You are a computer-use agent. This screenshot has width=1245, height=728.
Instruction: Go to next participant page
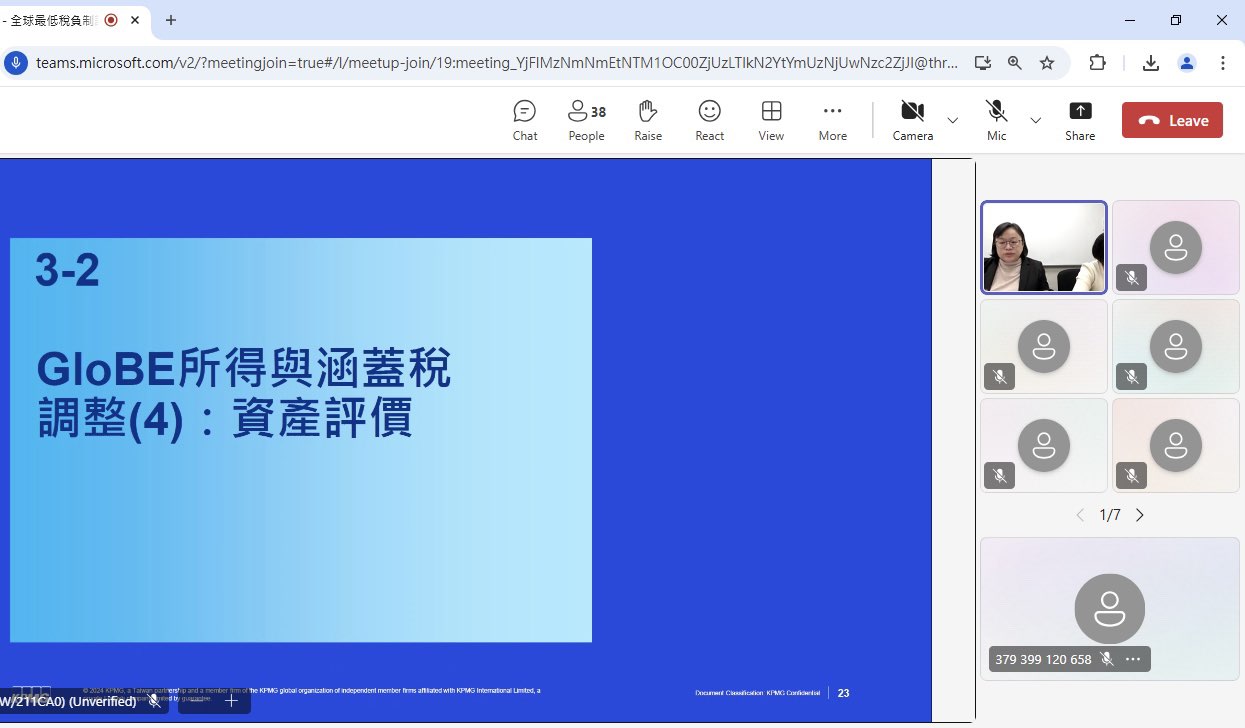1139,515
